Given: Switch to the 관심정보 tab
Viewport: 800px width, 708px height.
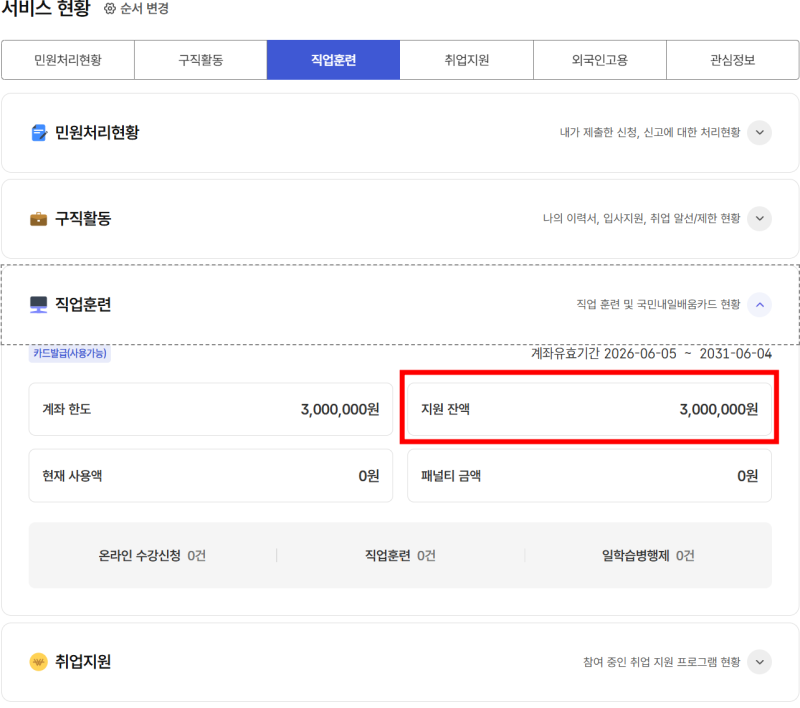Looking at the screenshot, I should 733,60.
